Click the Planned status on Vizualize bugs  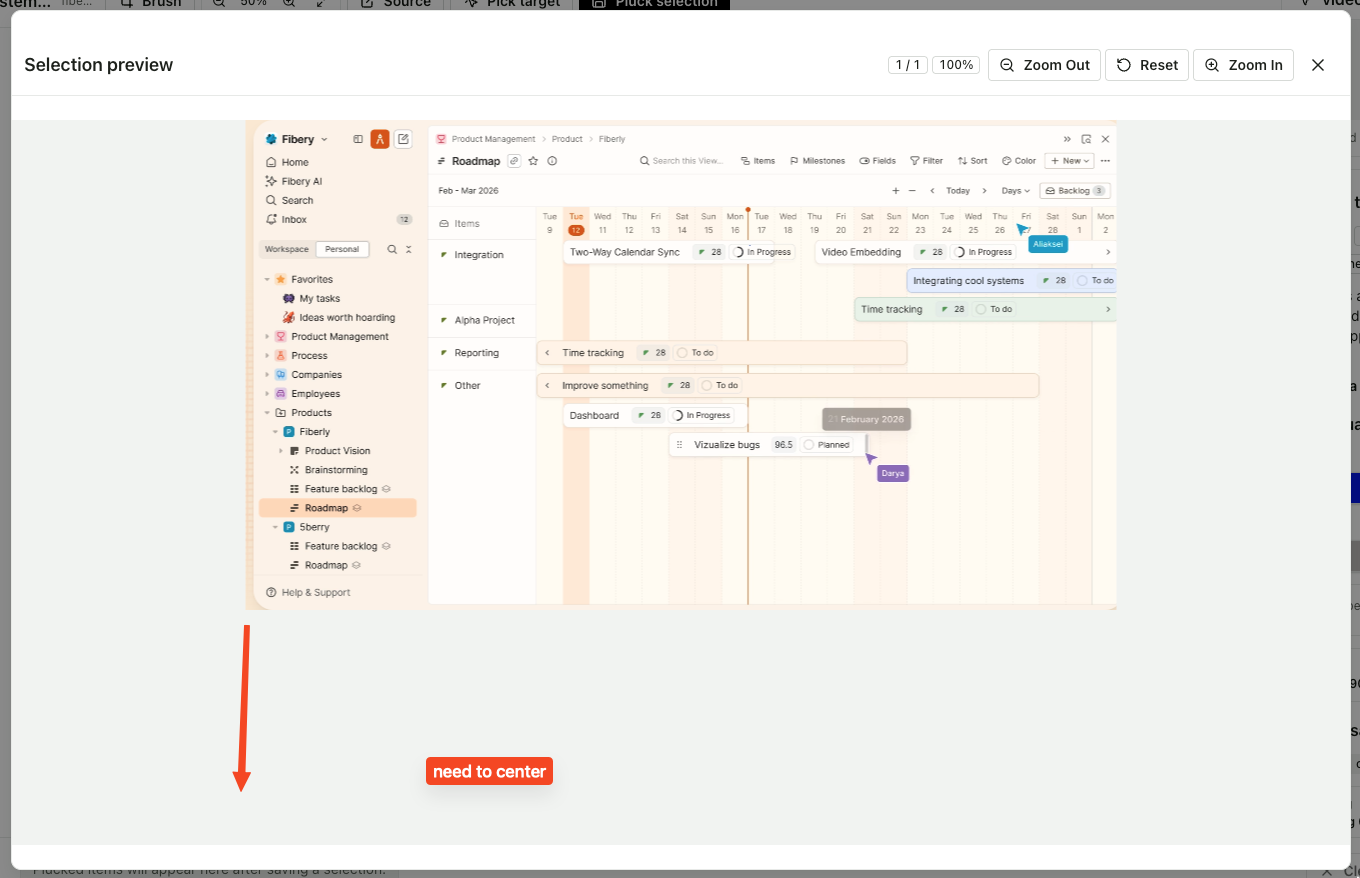827,445
